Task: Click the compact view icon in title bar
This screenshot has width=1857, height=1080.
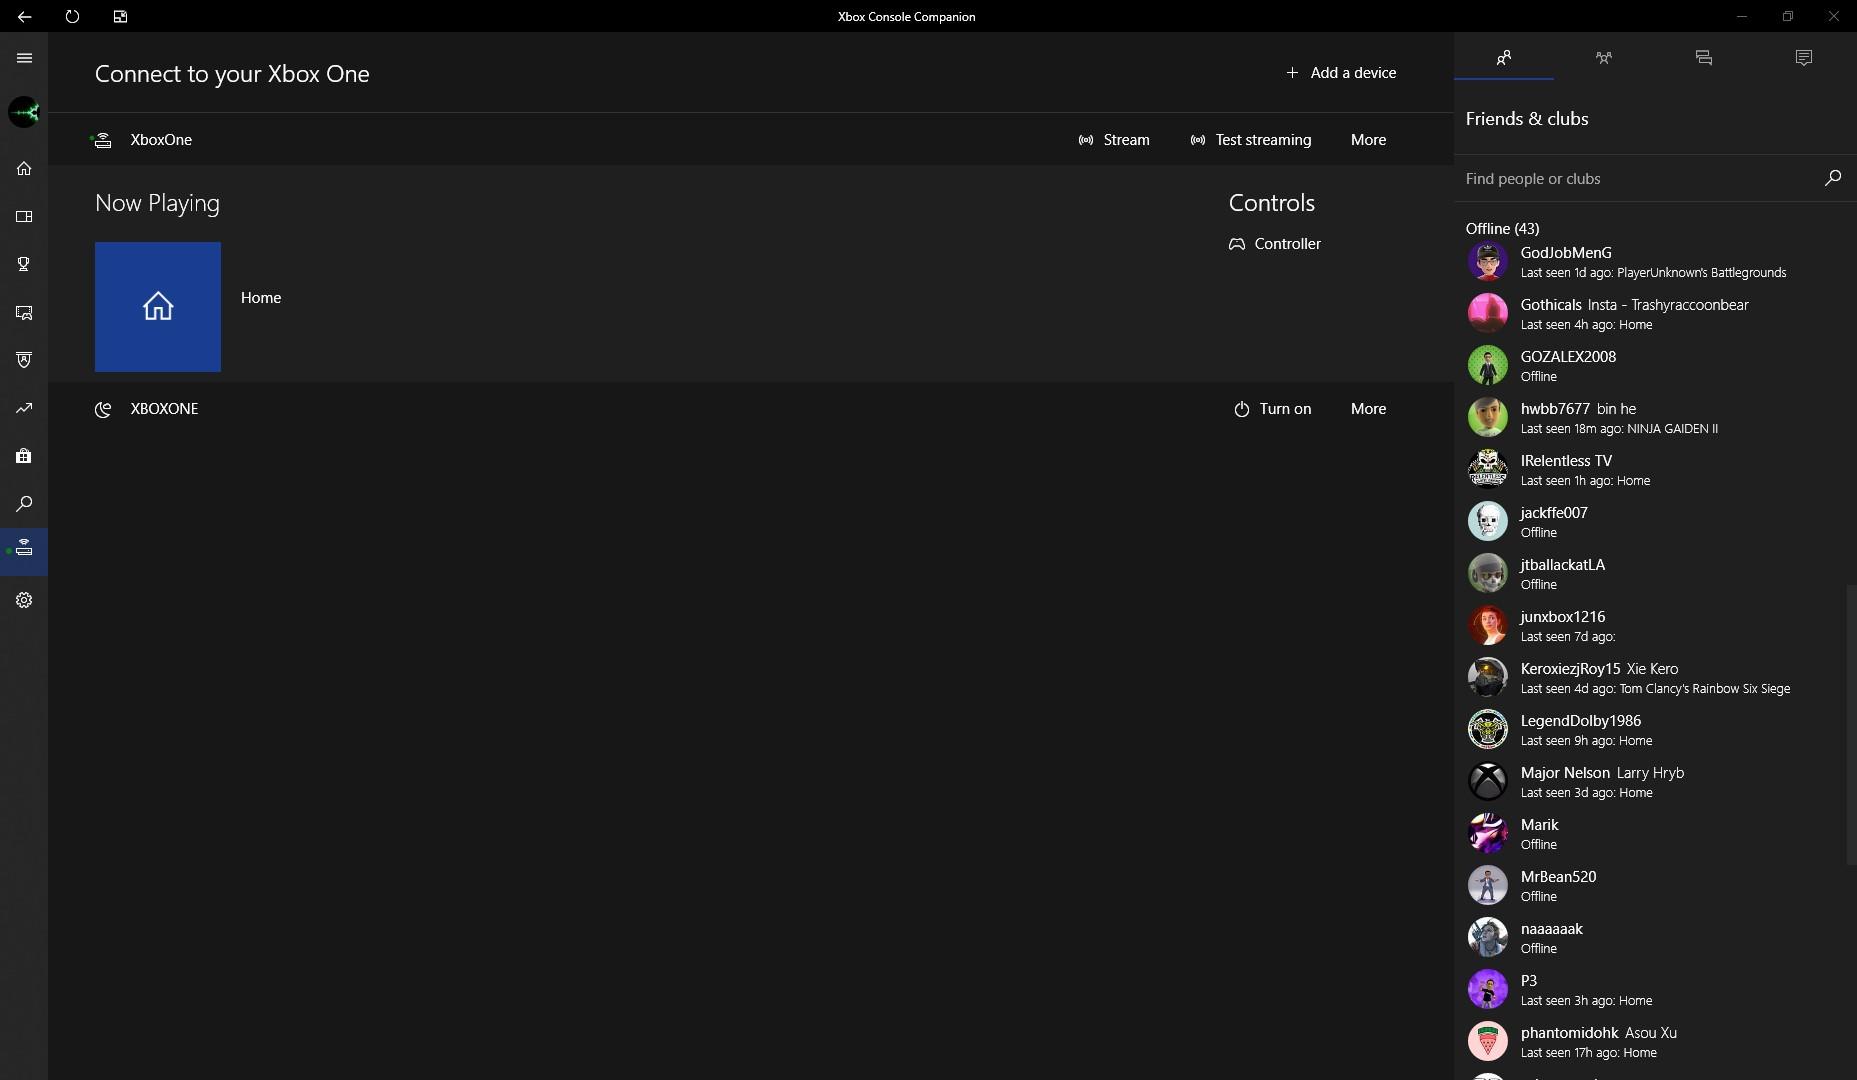Action: coord(120,16)
